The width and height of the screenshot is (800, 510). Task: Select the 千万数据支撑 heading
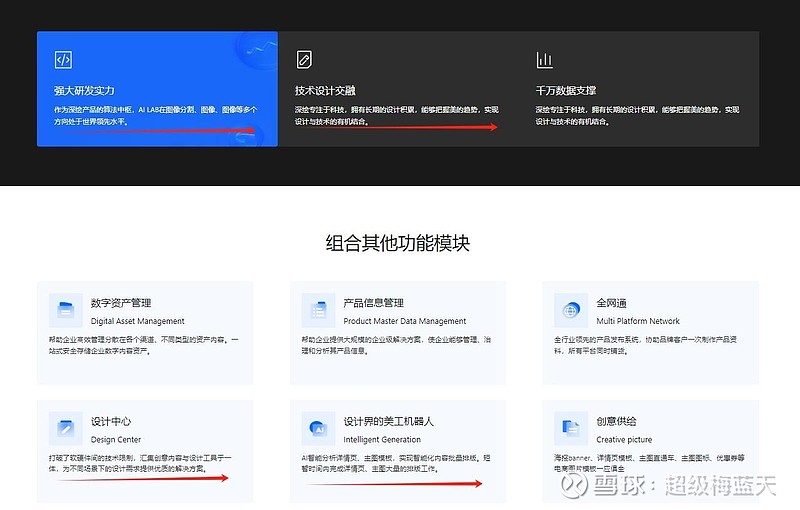(x=566, y=91)
